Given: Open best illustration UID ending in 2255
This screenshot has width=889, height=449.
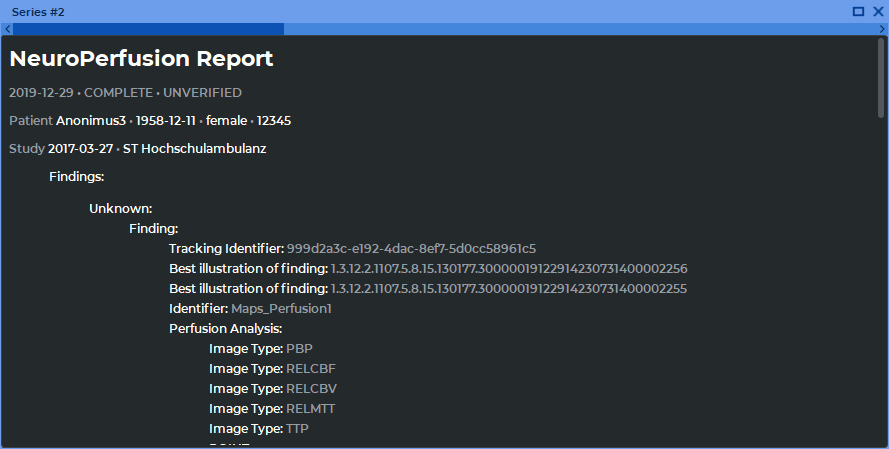Looking at the screenshot, I should [509, 289].
